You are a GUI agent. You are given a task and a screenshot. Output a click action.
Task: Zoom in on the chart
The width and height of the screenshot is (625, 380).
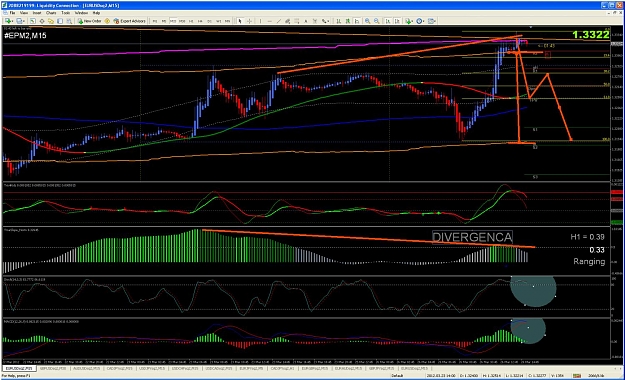368,21
